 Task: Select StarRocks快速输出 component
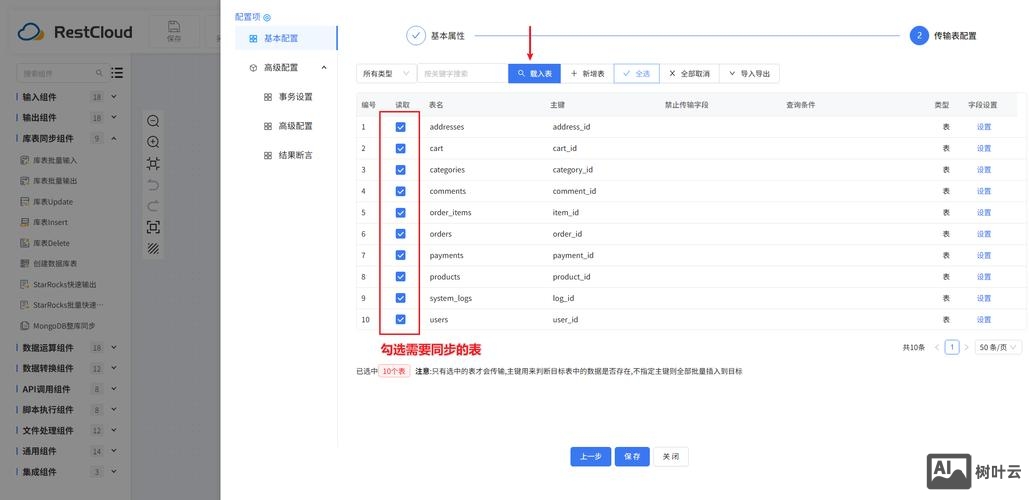pos(58,284)
